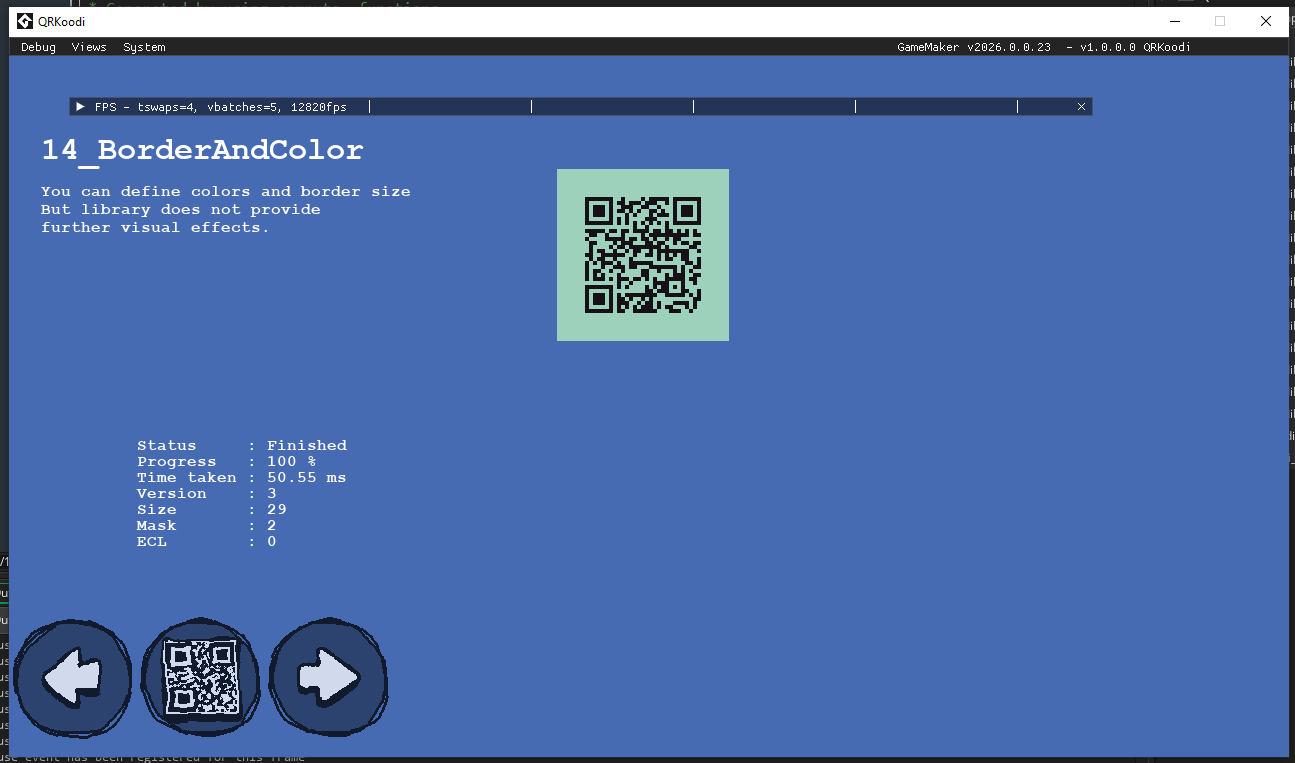This screenshot has width=1295, height=763.
Task: Click the FPS tswaps vbatches readout text
Action: [221, 106]
